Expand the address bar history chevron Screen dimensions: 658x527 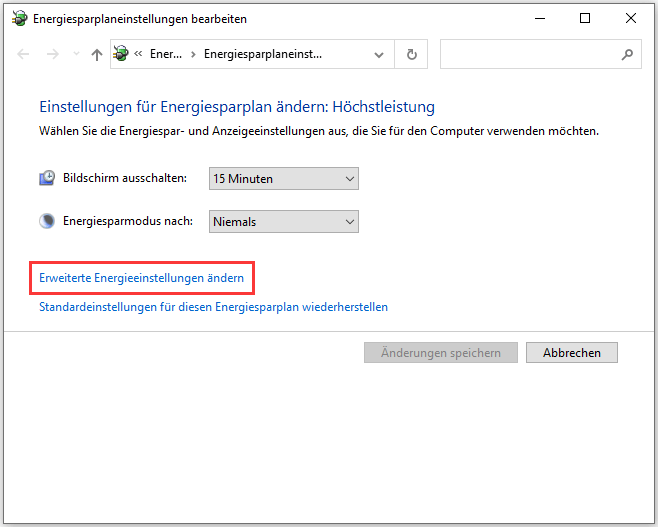coord(379,55)
